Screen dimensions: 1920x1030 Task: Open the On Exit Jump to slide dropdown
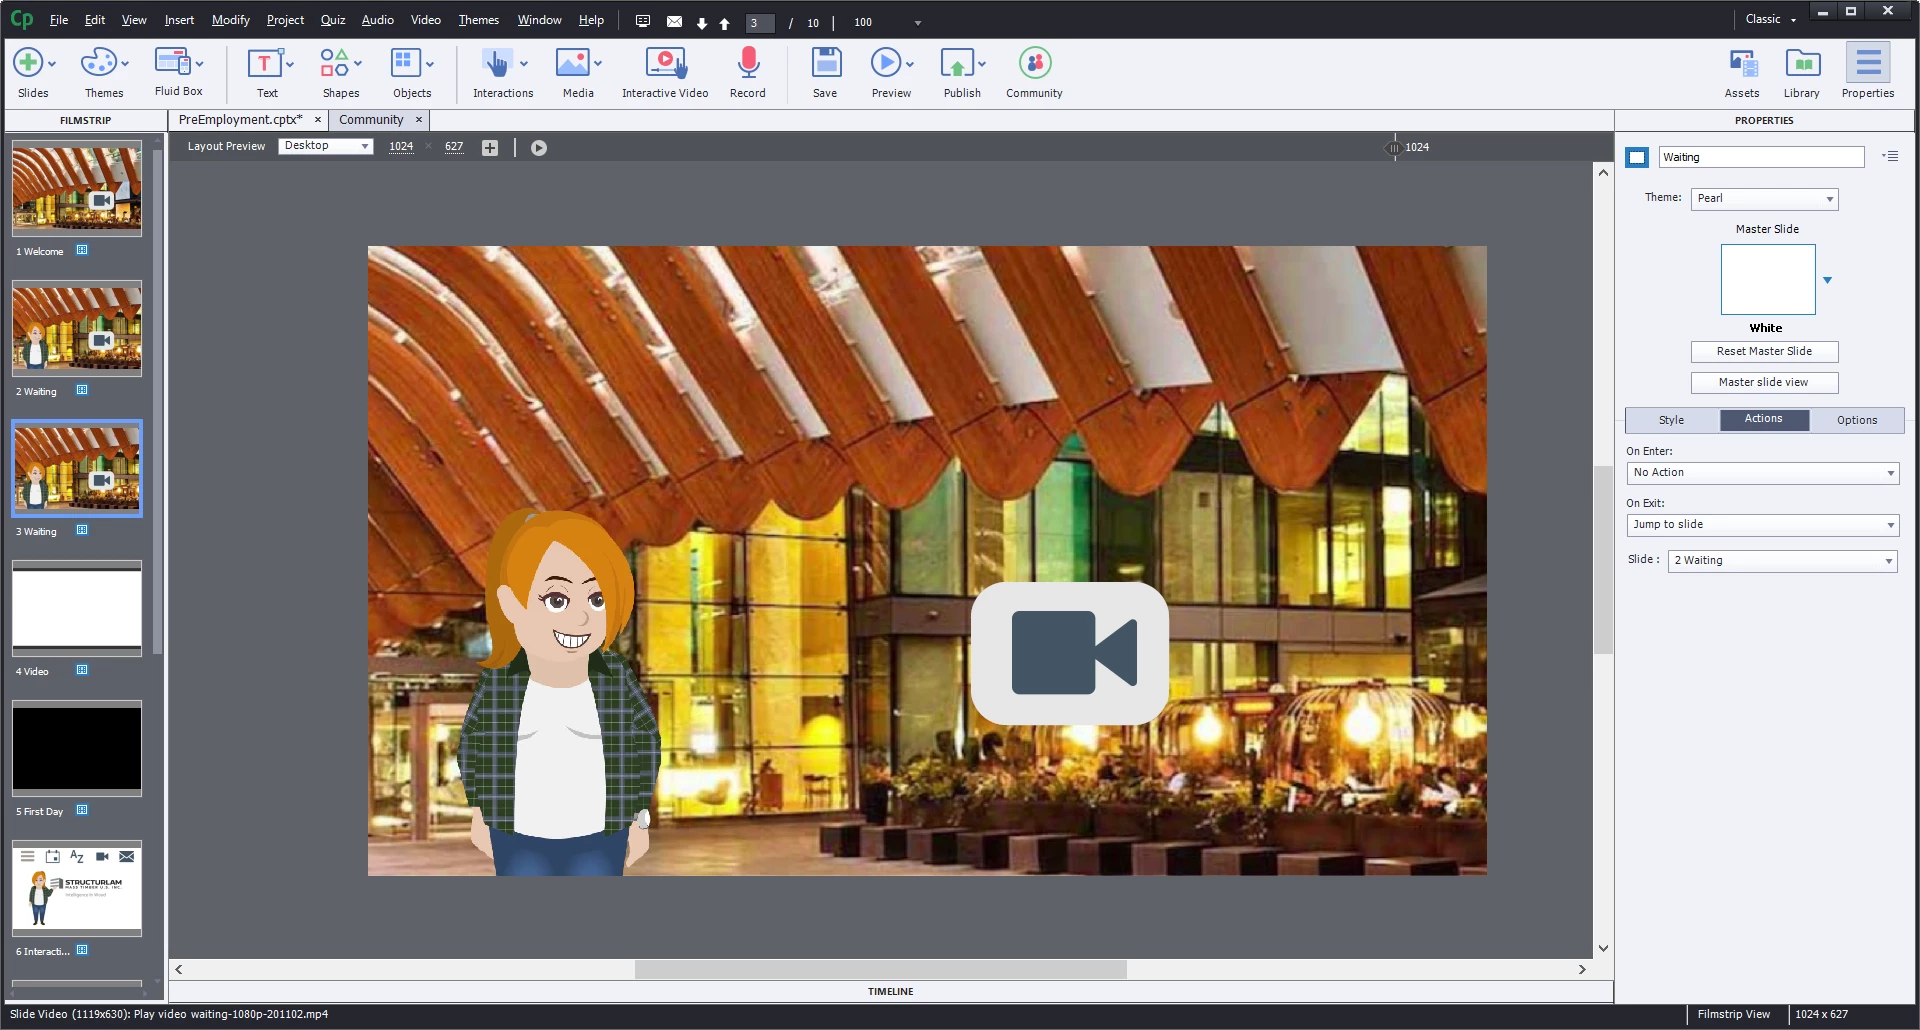pyautogui.click(x=1763, y=525)
